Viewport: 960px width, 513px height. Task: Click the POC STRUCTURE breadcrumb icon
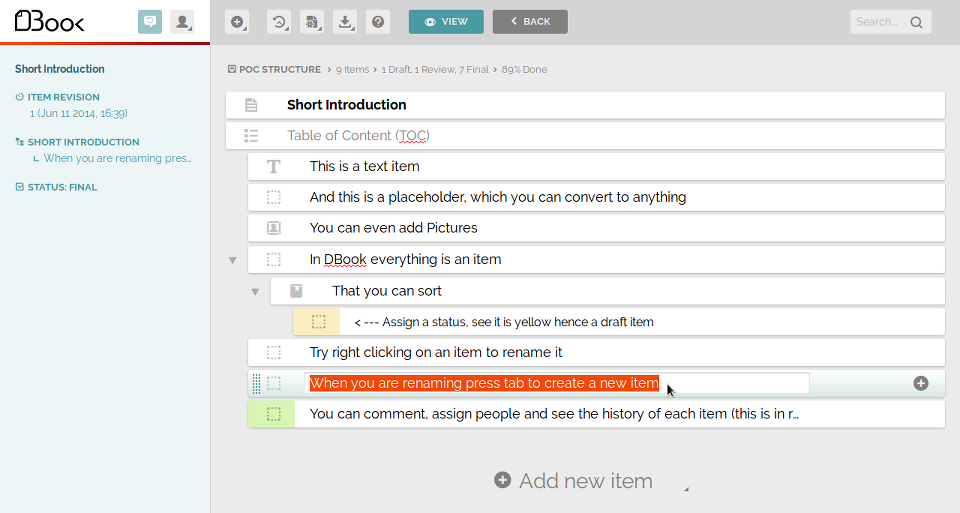231,69
